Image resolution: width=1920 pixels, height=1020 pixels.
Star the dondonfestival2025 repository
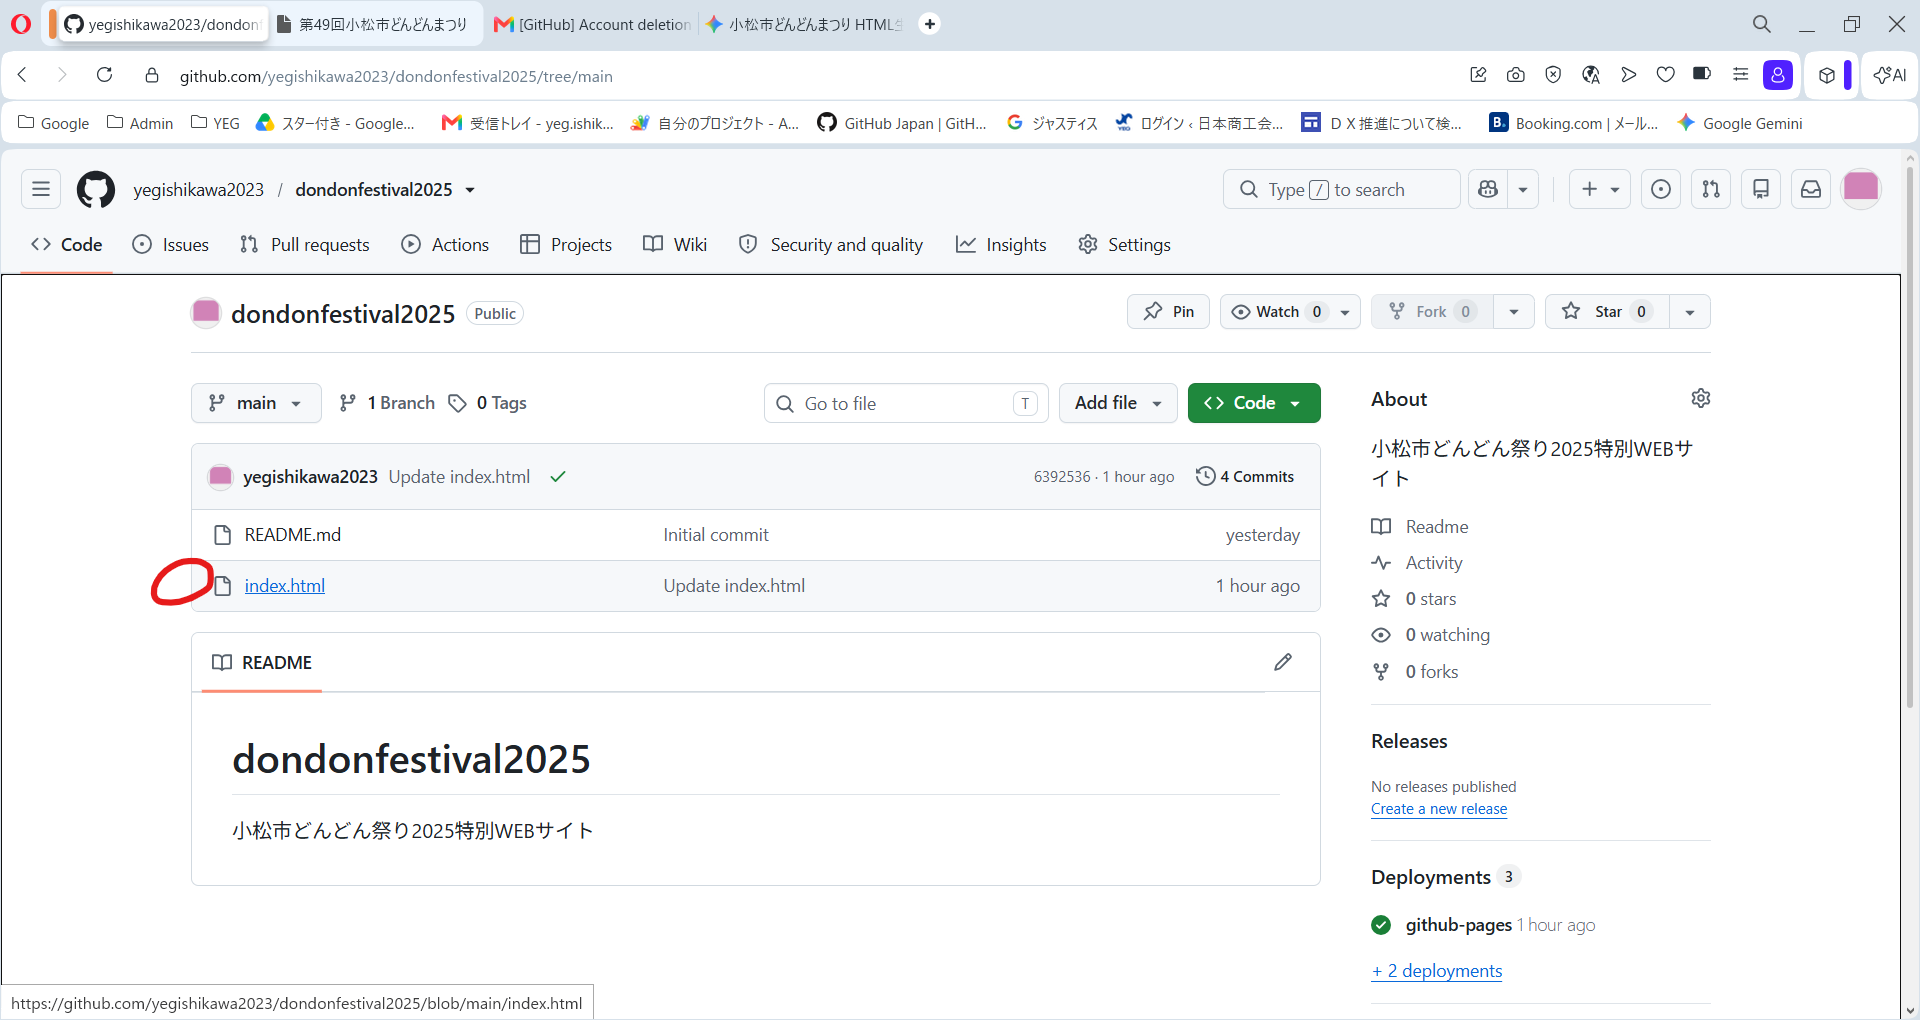[x=1607, y=312]
